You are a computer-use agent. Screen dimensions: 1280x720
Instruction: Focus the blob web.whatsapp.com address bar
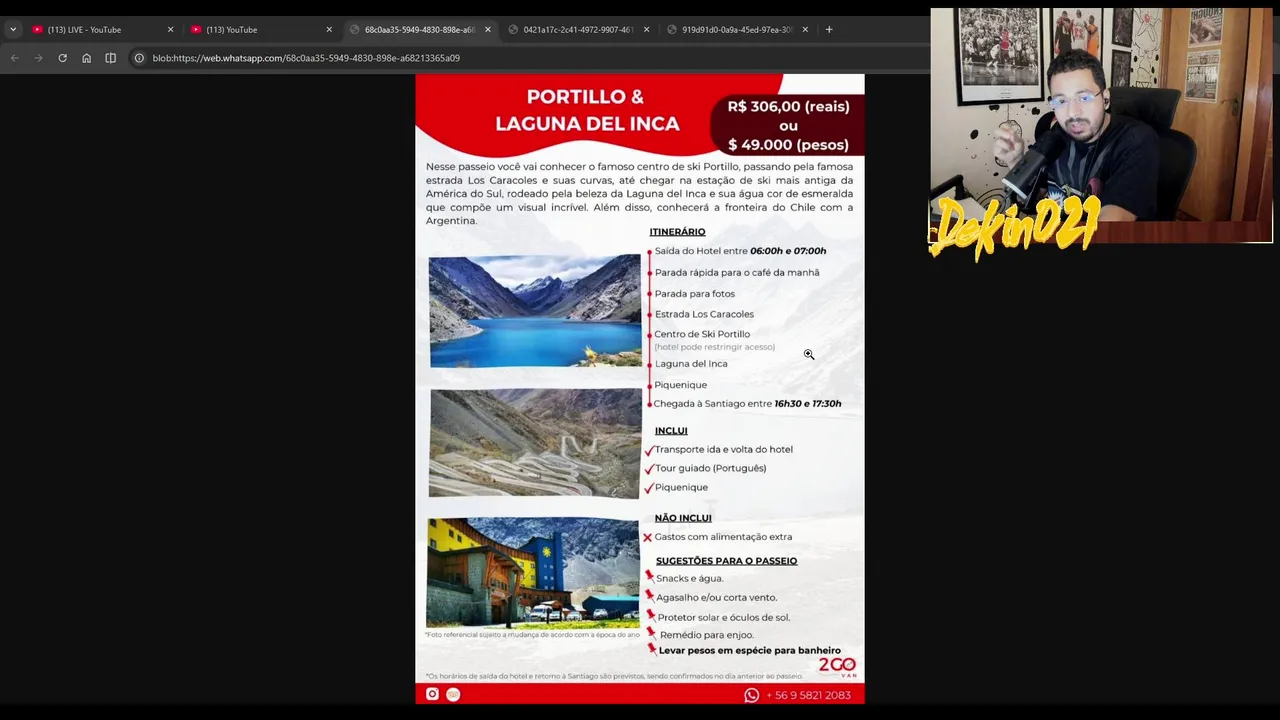(306, 58)
